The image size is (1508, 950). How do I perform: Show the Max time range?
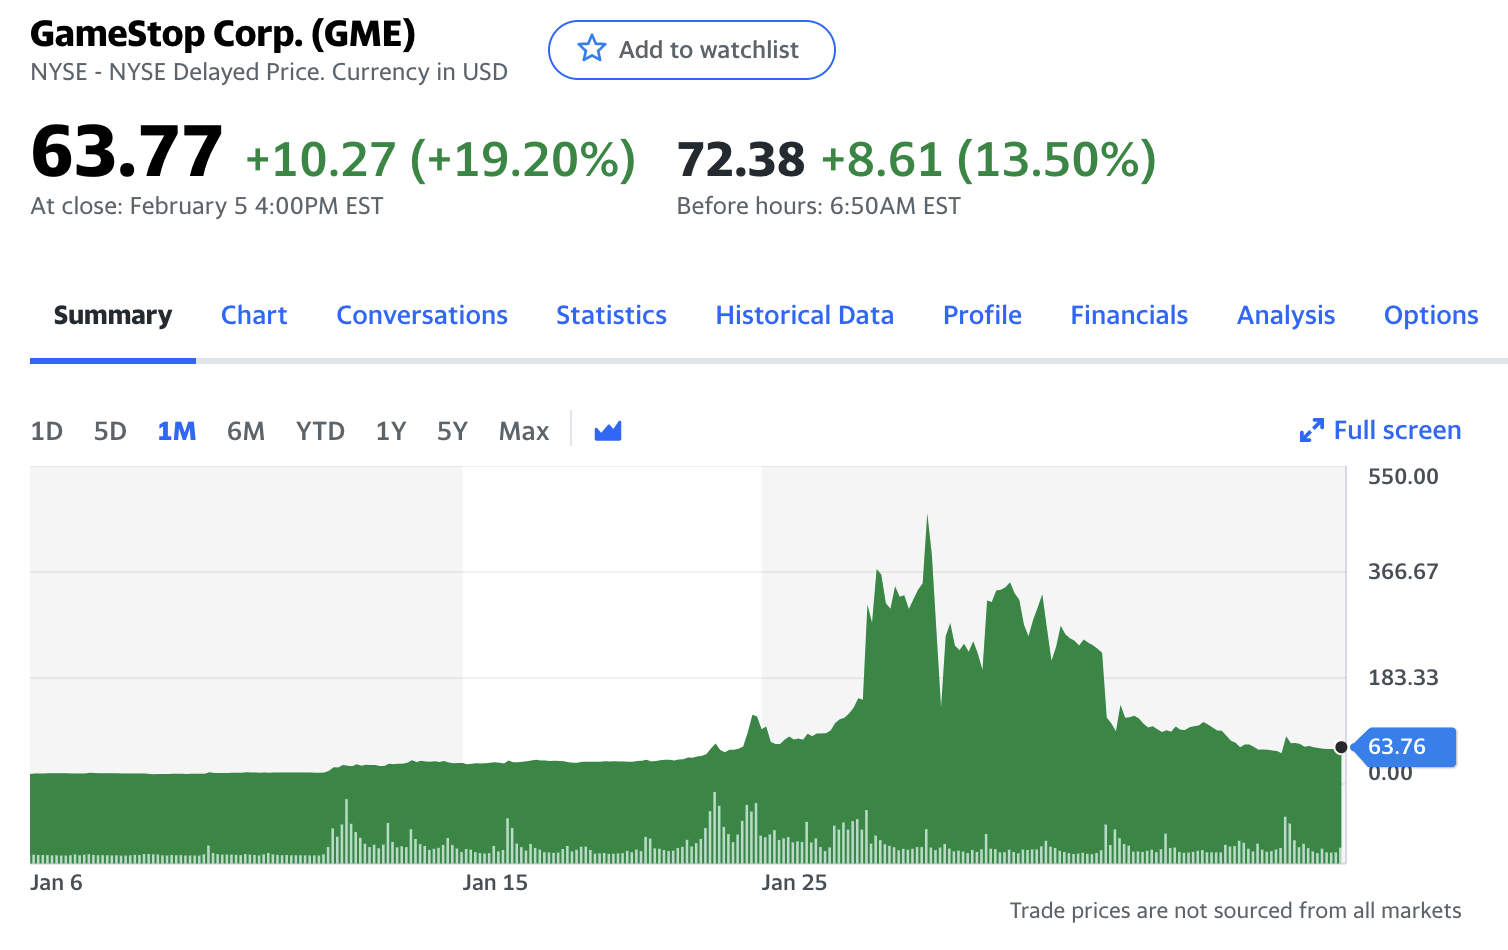click(x=524, y=431)
